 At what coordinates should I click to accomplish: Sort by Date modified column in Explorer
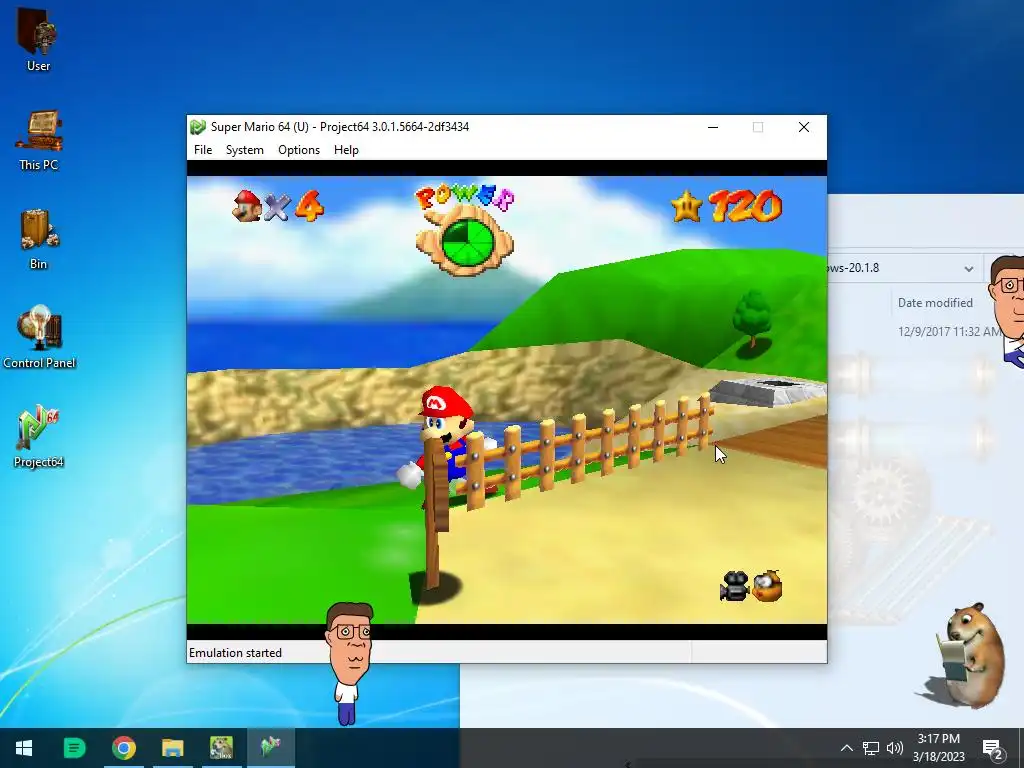click(x=935, y=303)
